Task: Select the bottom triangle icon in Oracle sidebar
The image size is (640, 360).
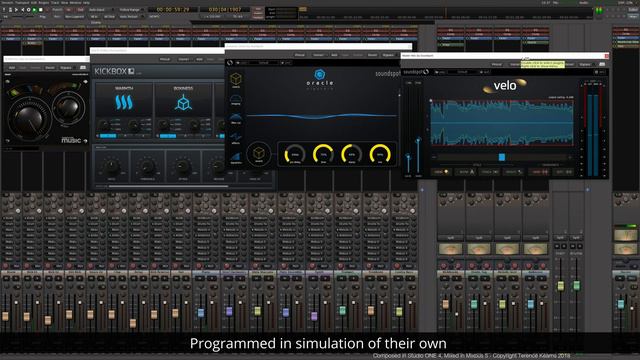Action: 236,157
